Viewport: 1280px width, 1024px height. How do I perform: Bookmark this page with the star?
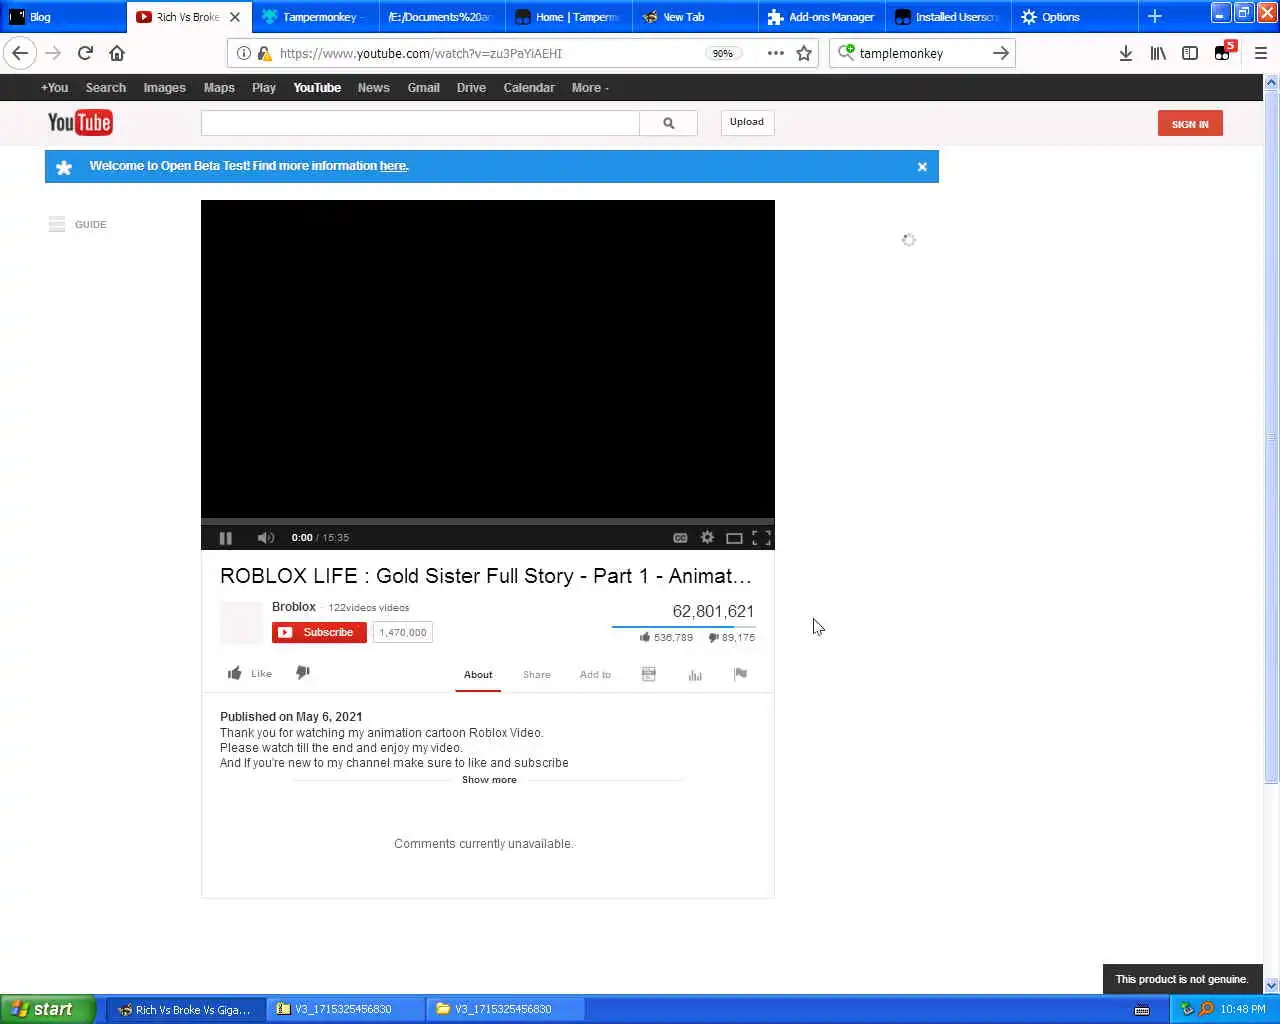tap(804, 53)
